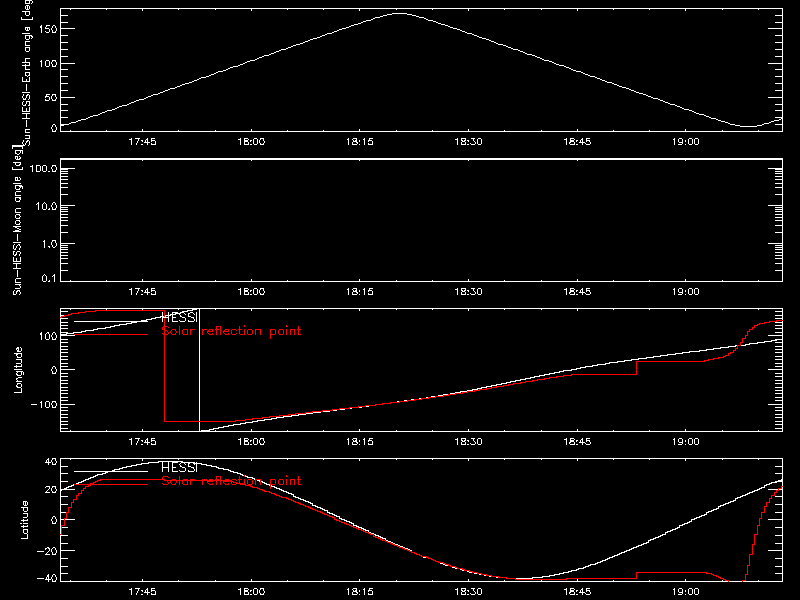Screen dimensions: 800x600
Task: Click the '19:00' label under Latitude plot
Action: (x=686, y=592)
